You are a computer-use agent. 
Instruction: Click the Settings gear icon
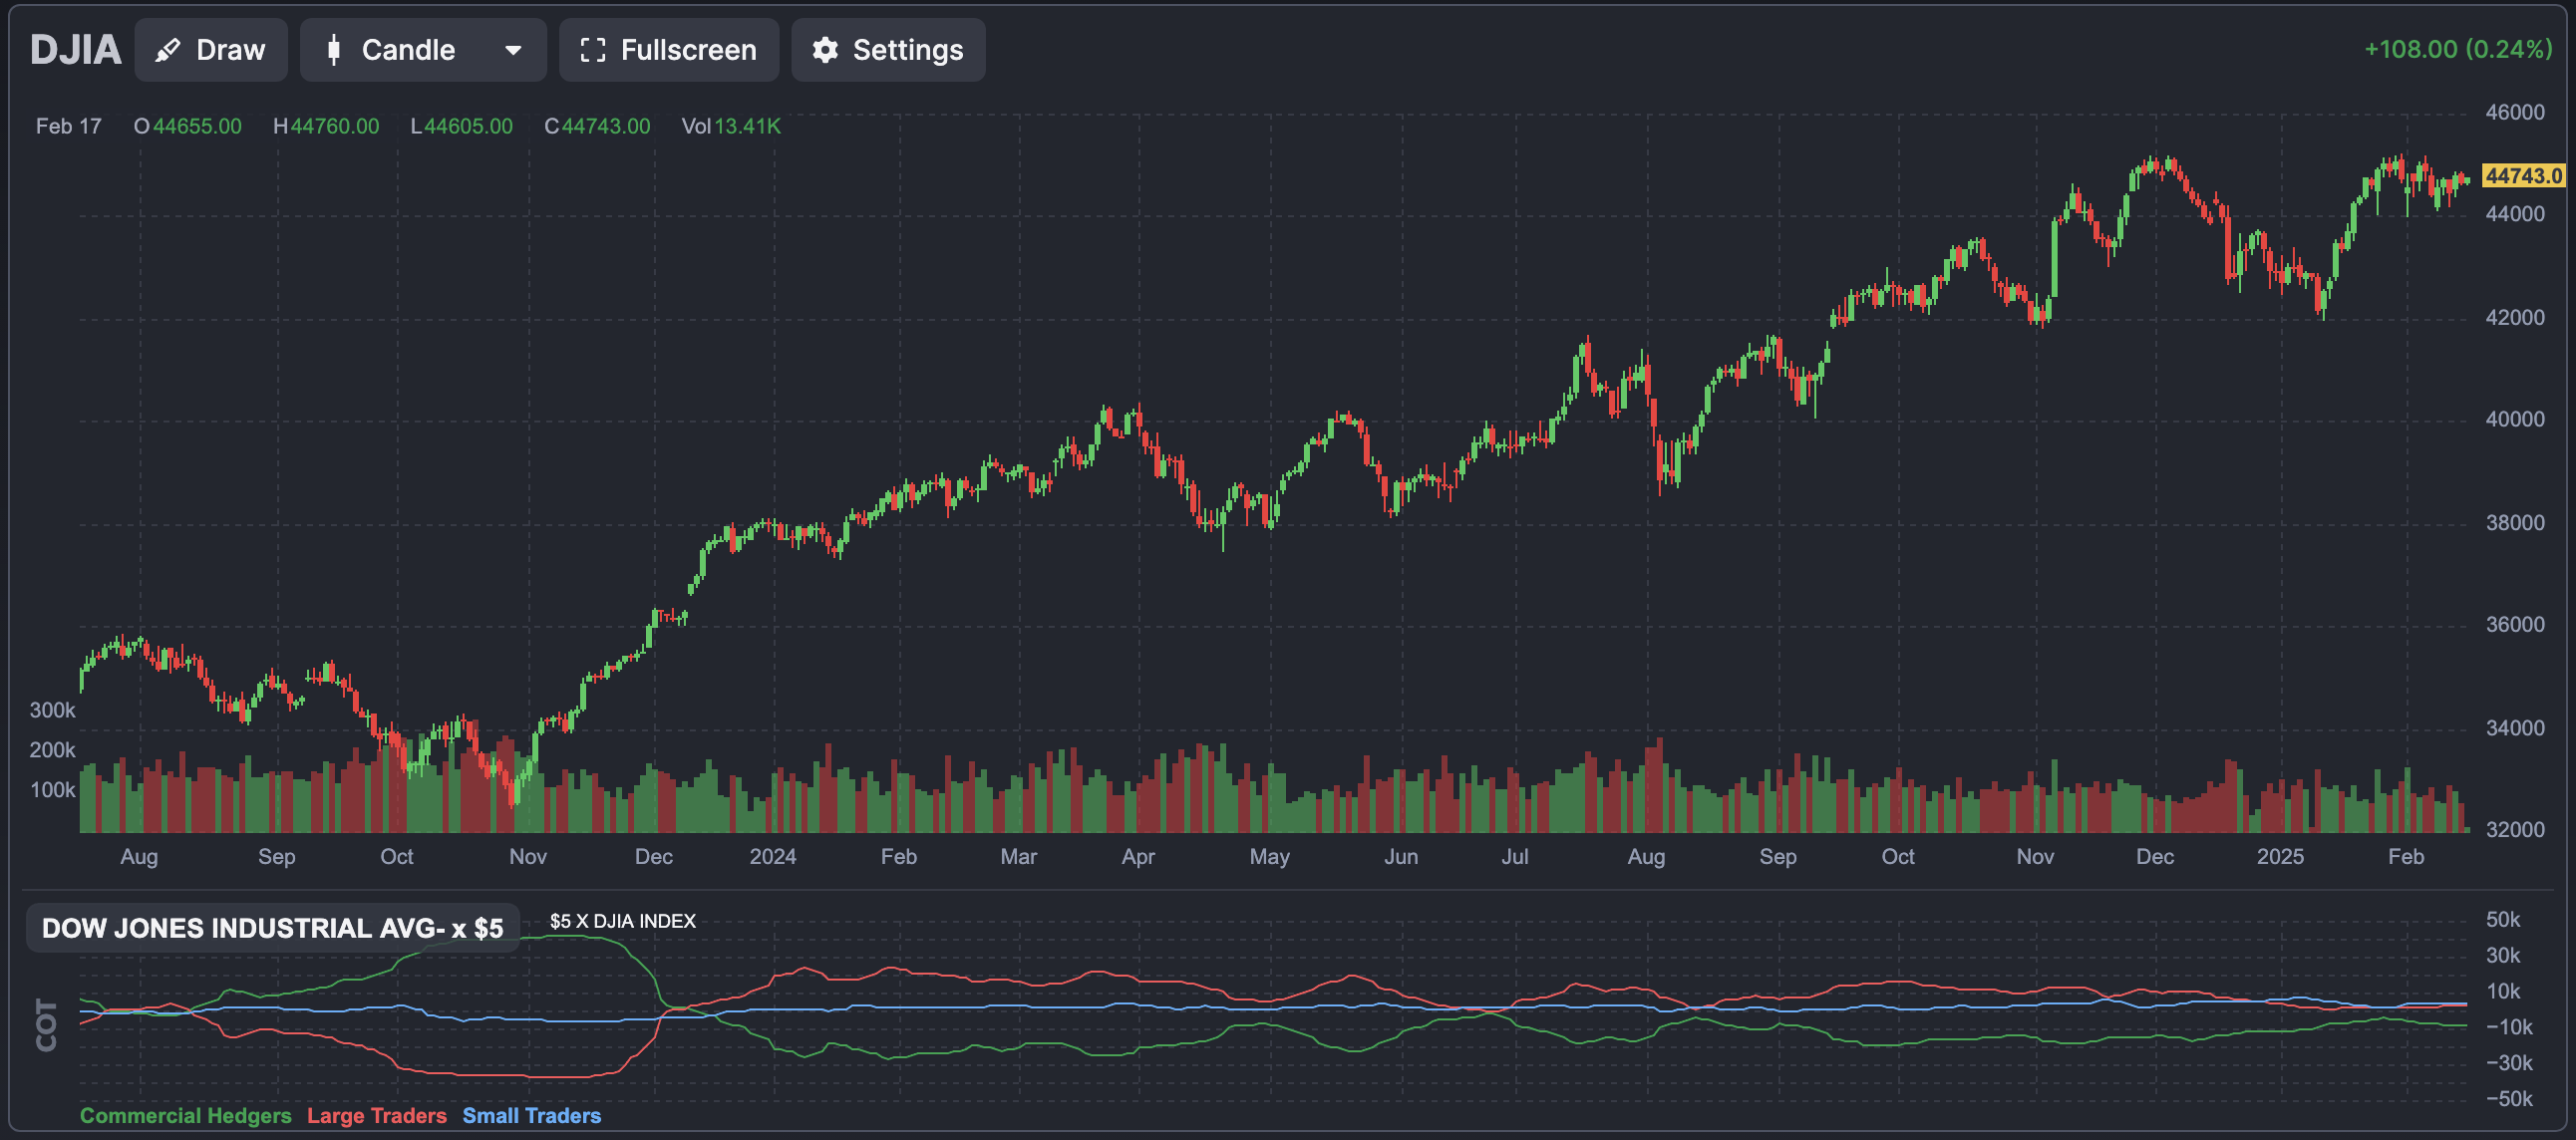click(x=825, y=50)
